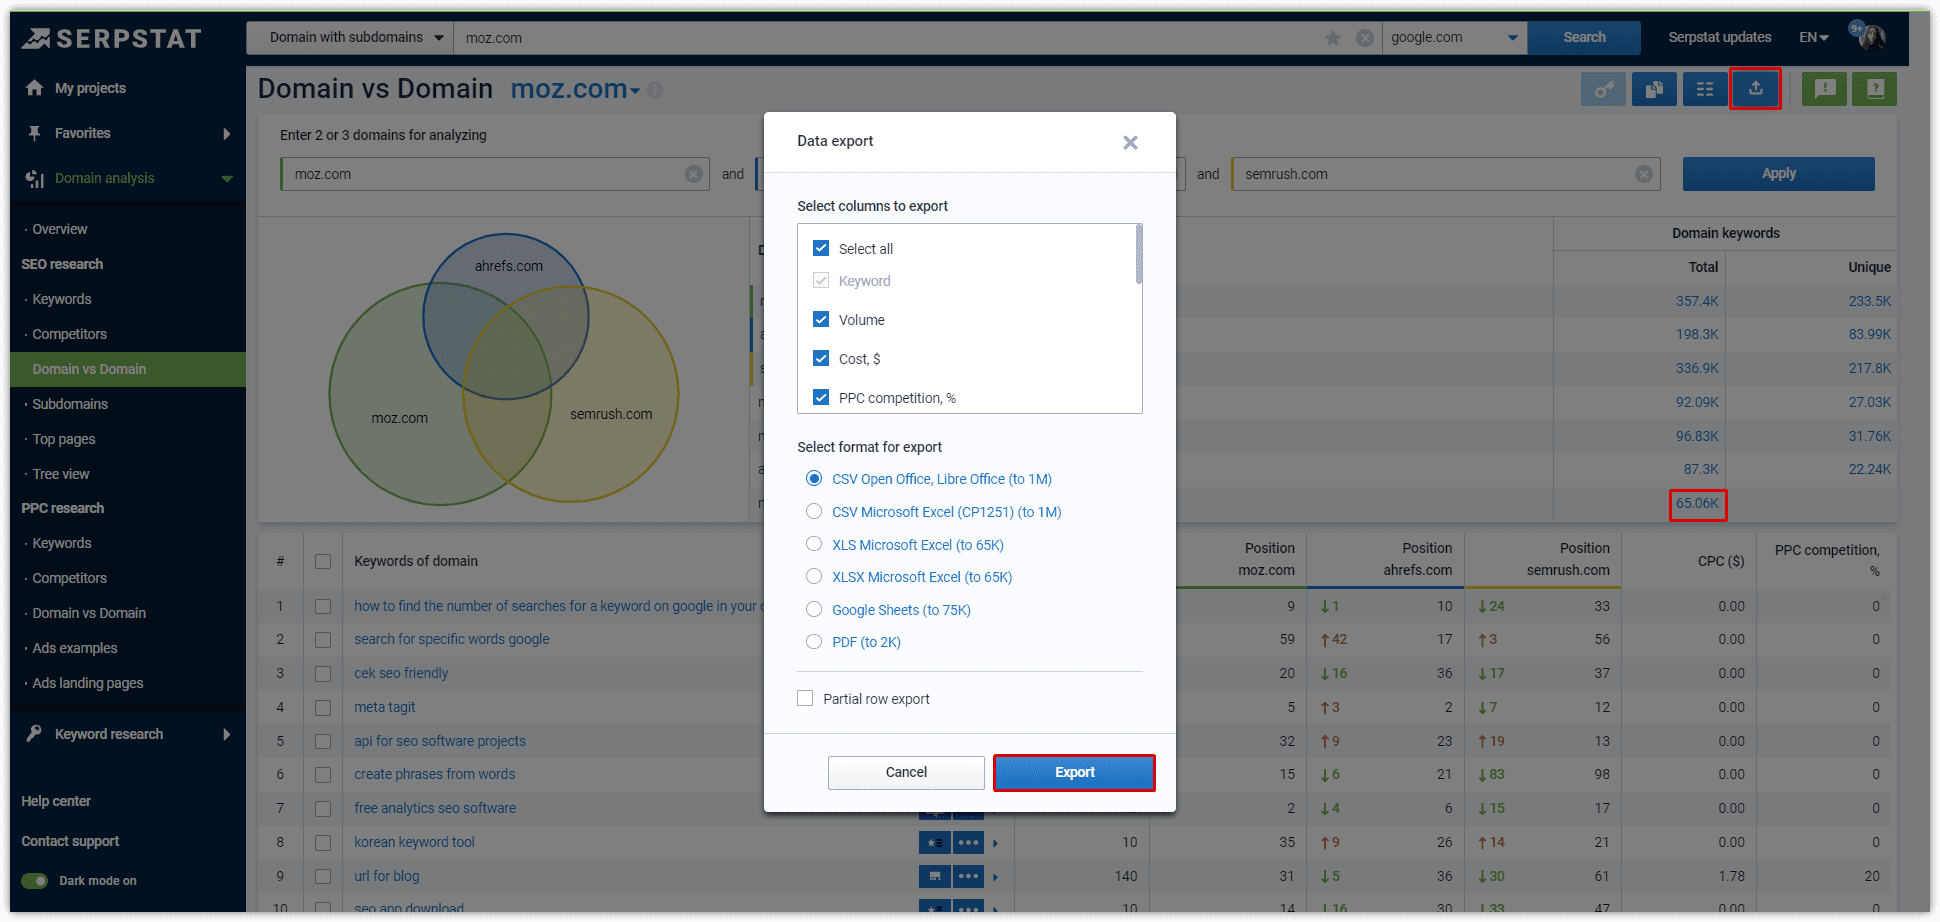Open Tree view in sidebar
The width and height of the screenshot is (1940, 922).
tap(61, 474)
